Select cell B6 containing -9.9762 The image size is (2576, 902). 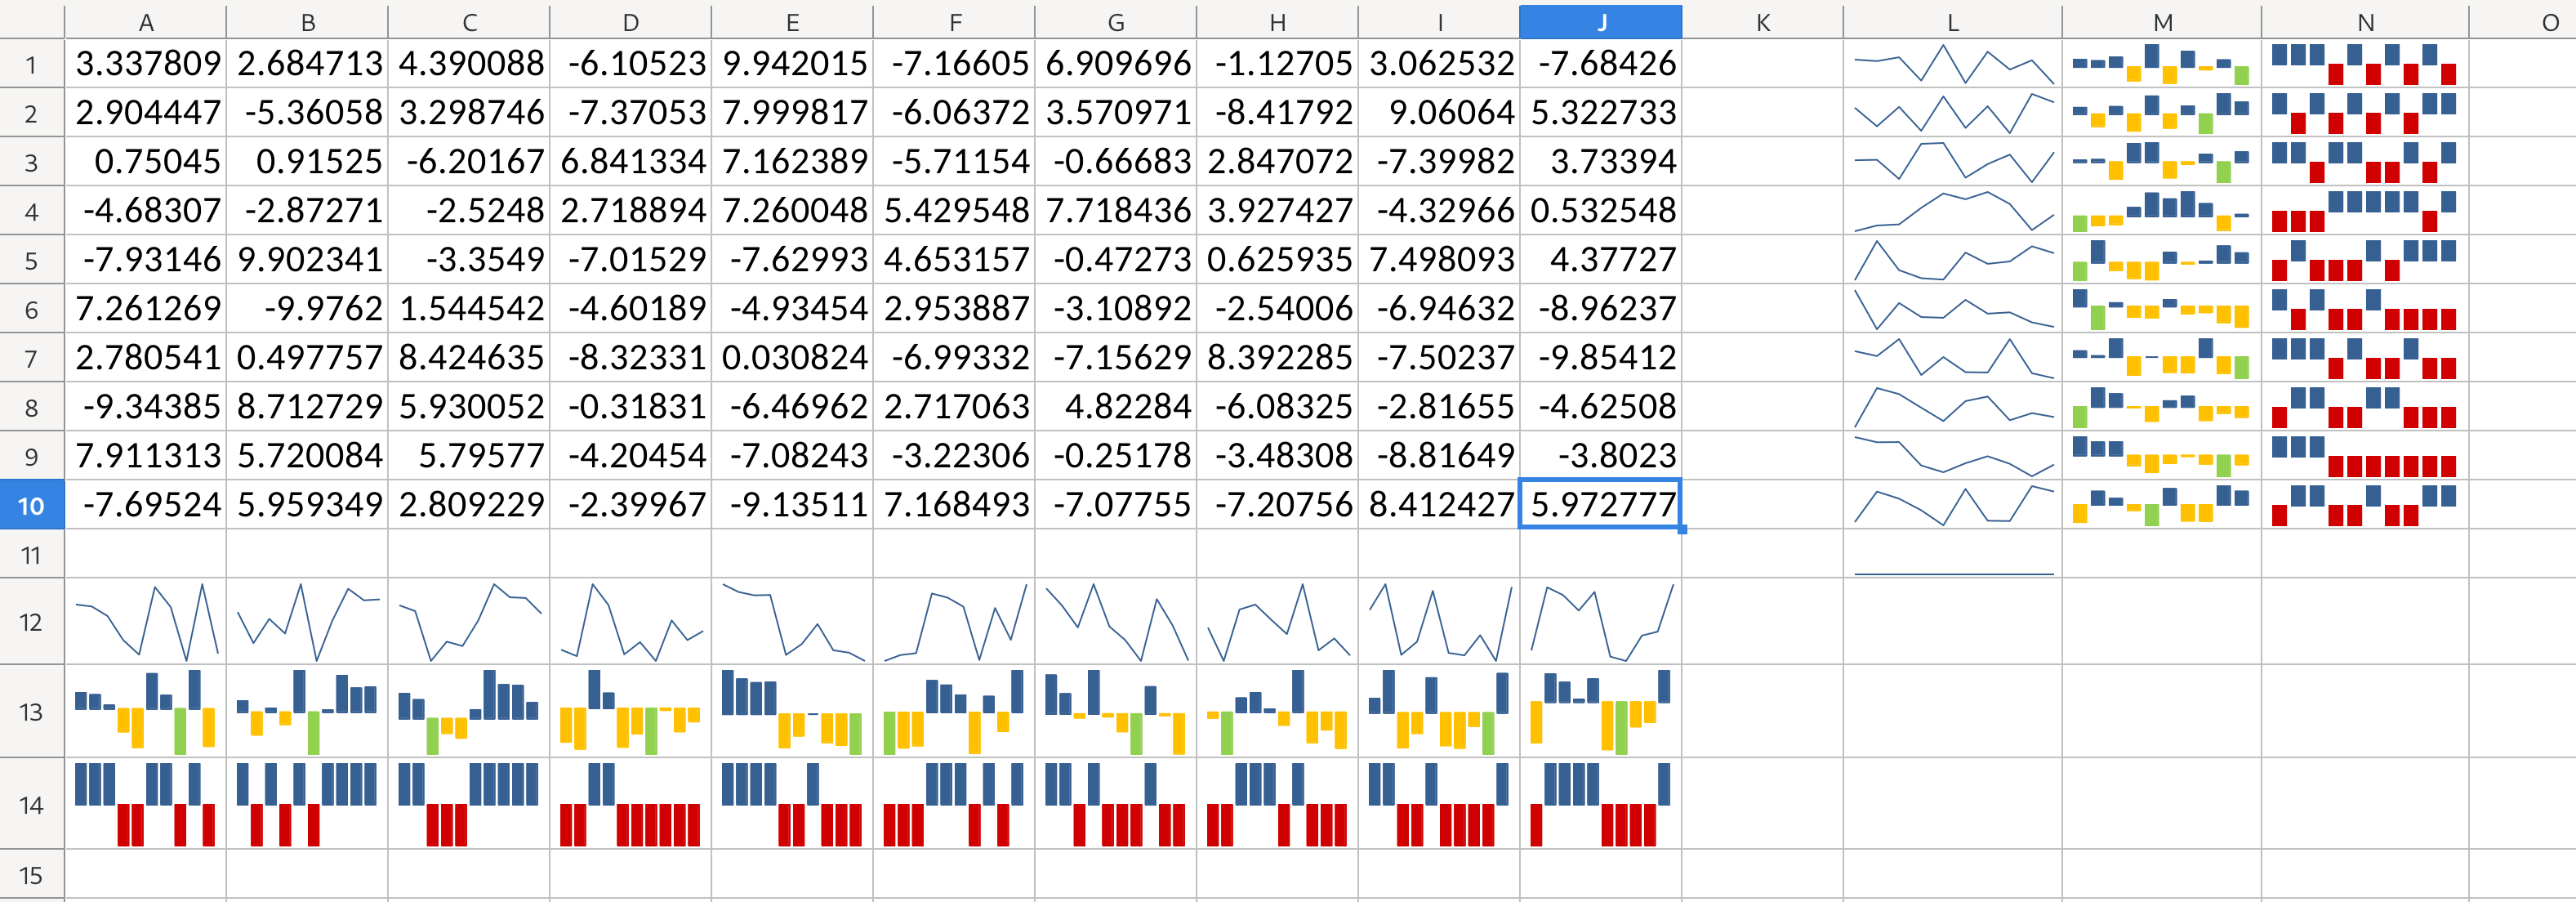pyautogui.click(x=307, y=308)
